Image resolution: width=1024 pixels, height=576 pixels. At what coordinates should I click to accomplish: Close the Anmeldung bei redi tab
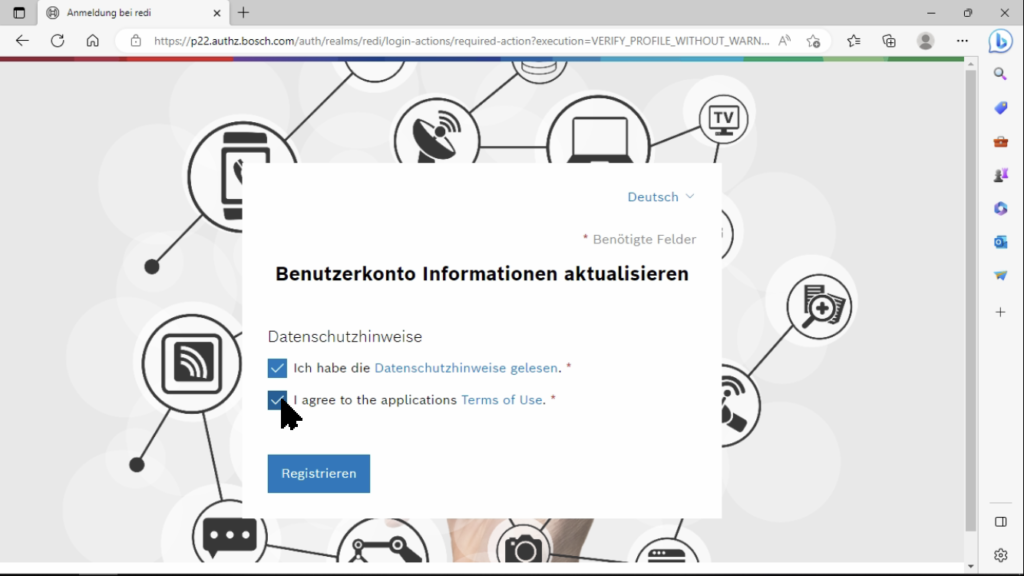coord(217,12)
